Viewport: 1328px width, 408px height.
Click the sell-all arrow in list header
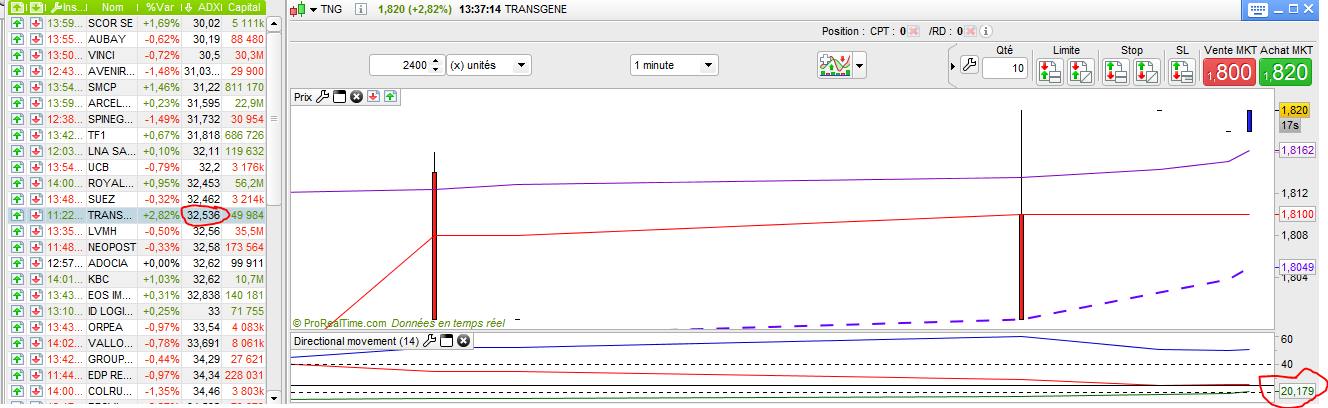tap(36, 6)
